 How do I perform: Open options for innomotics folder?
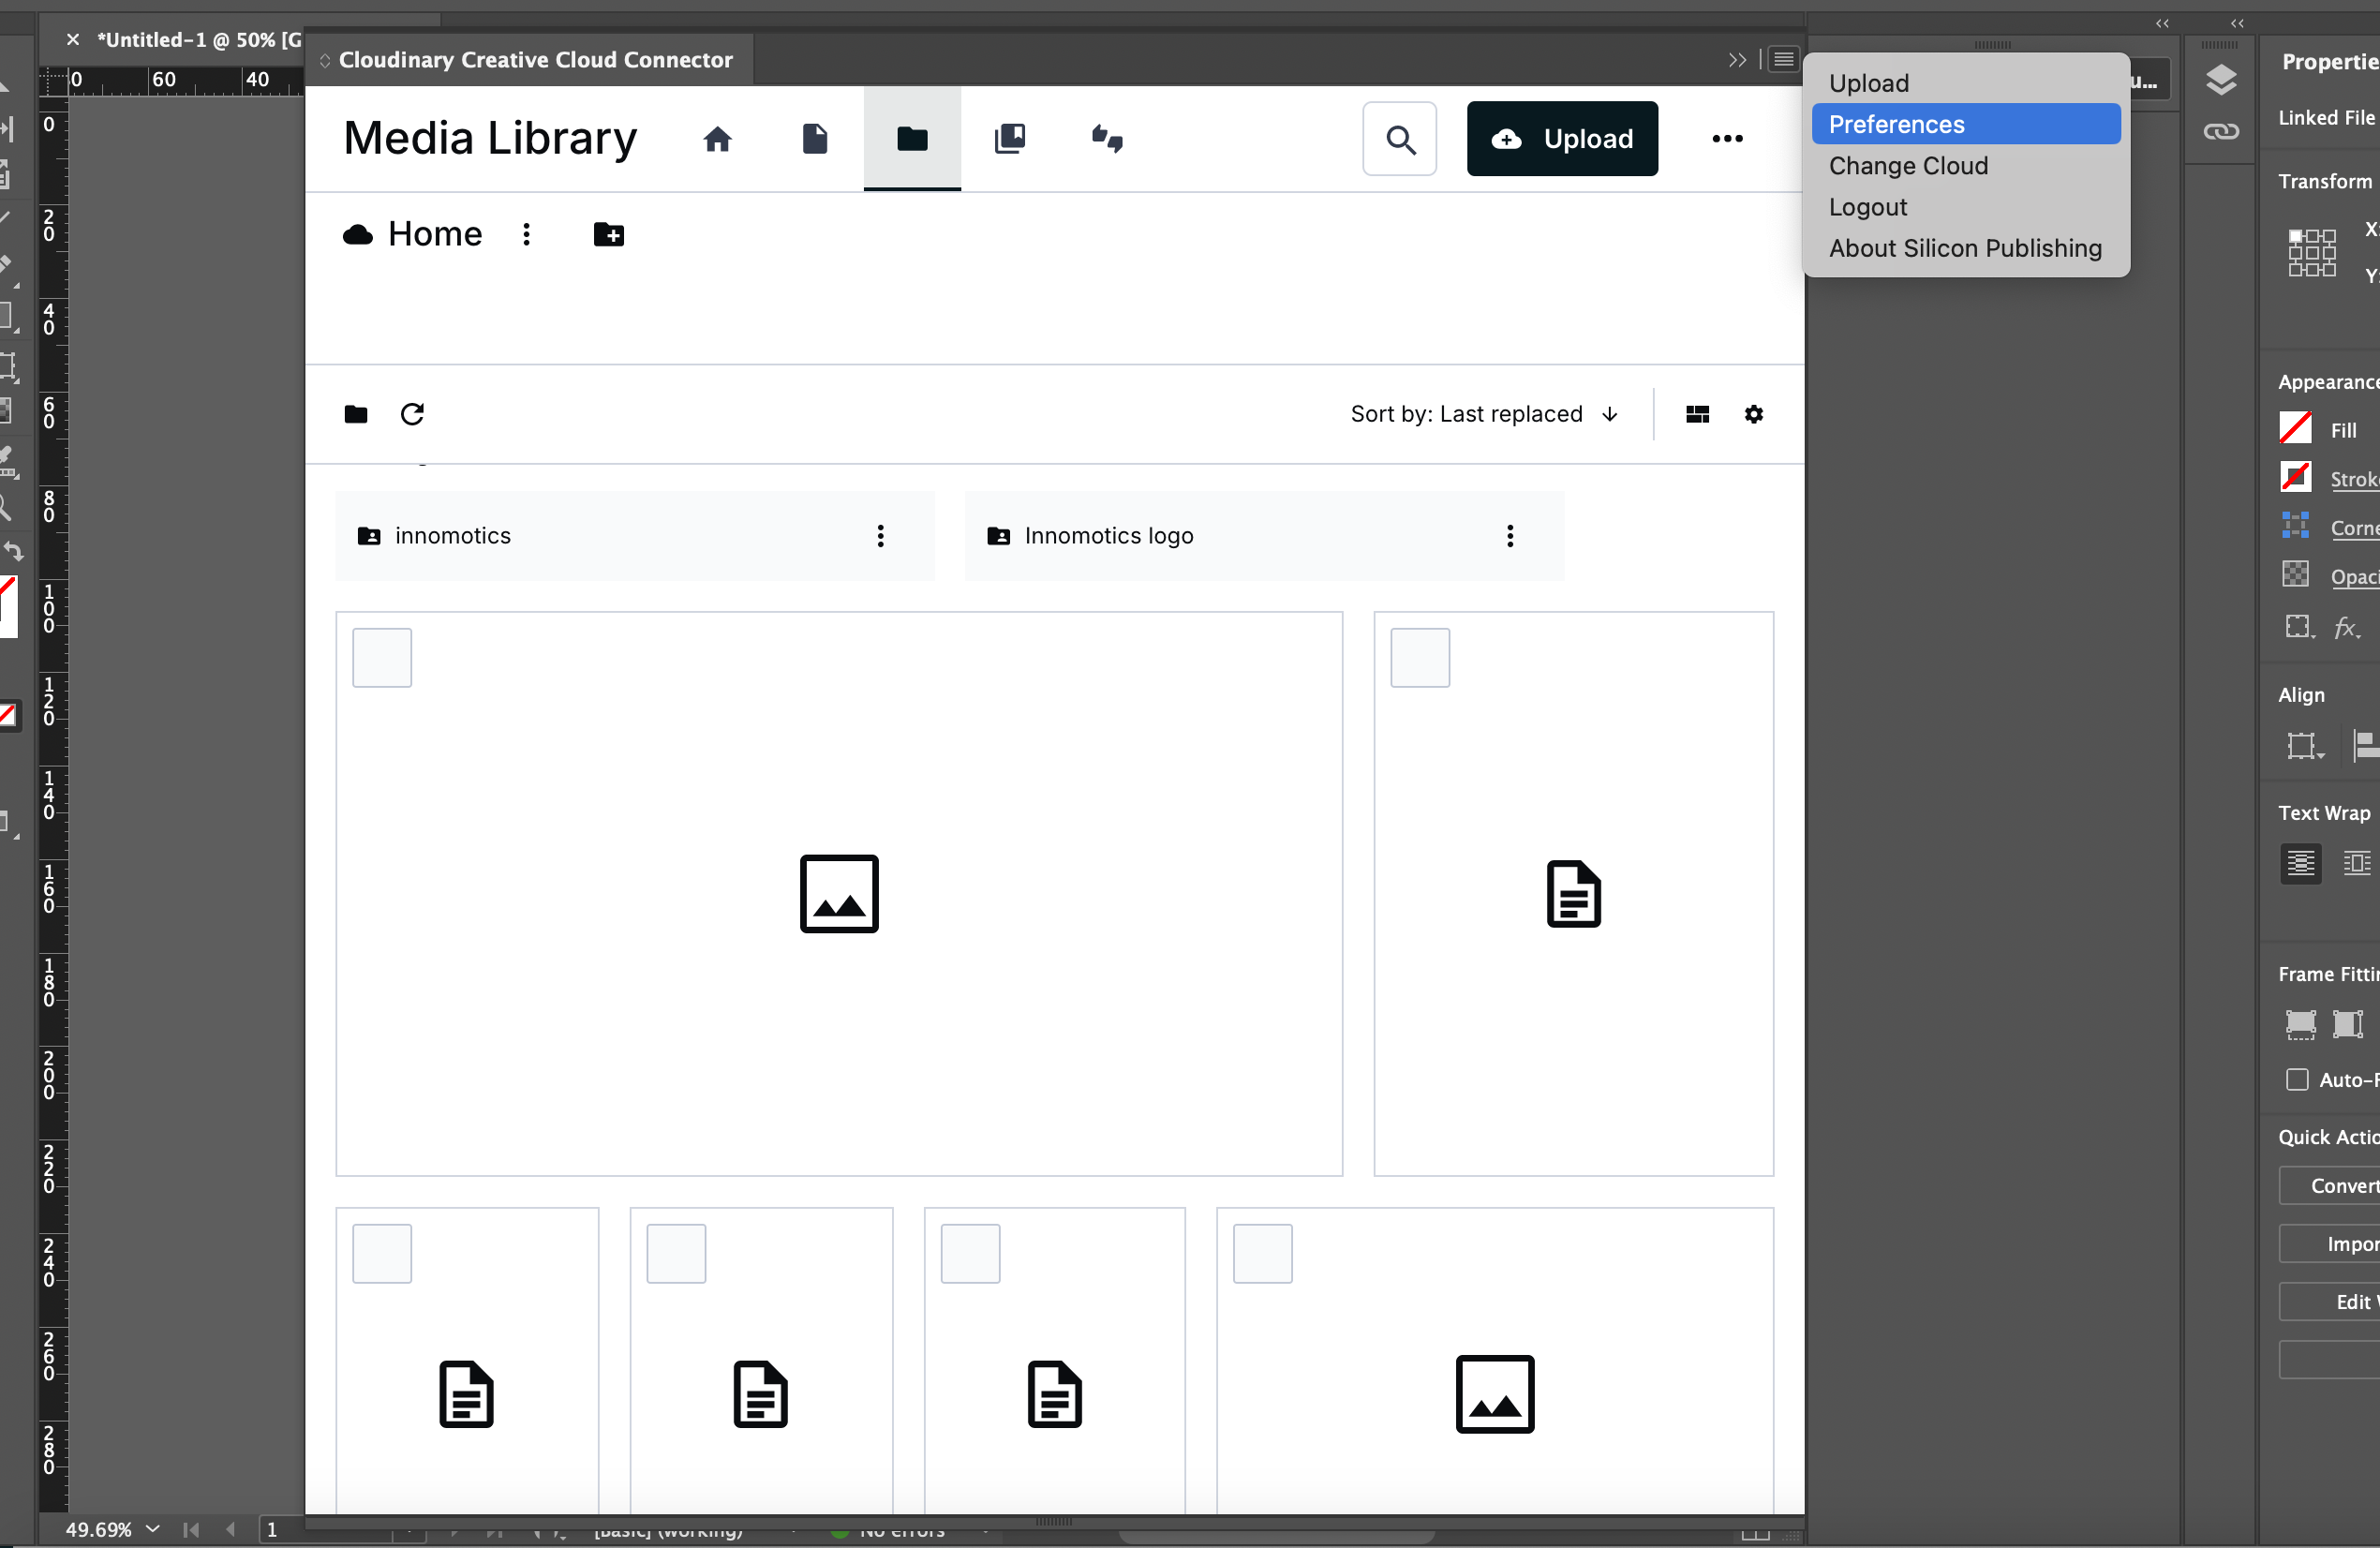(880, 536)
